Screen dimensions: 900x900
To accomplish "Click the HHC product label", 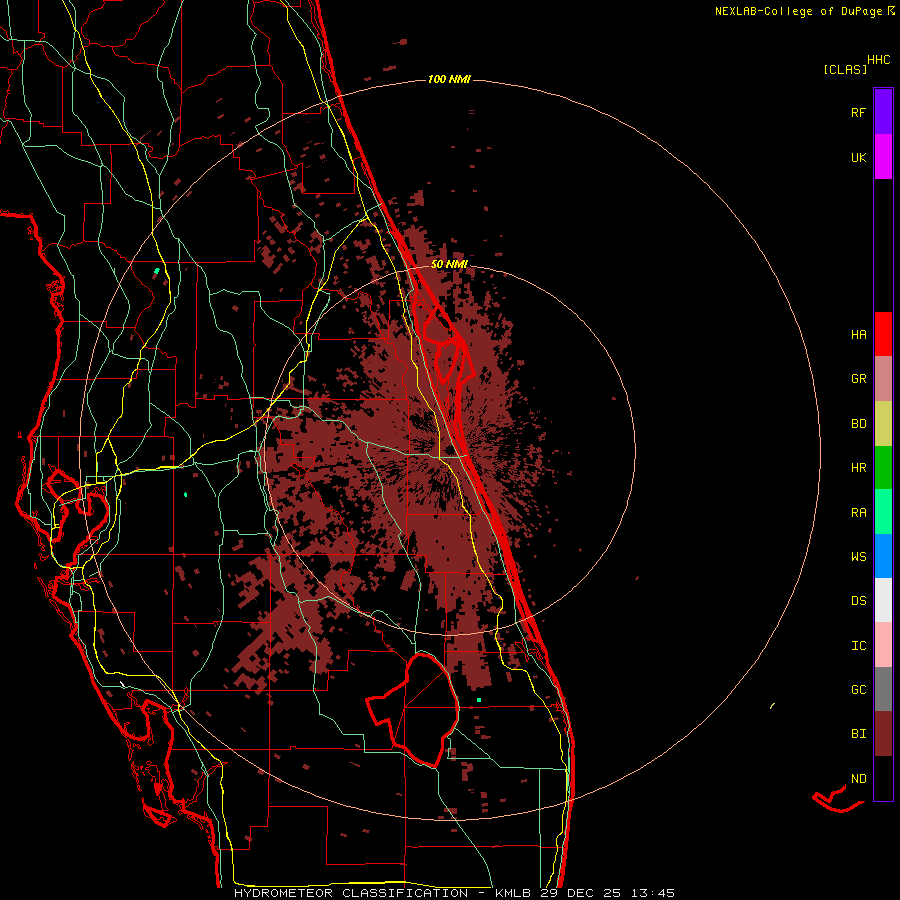I will click(879, 60).
